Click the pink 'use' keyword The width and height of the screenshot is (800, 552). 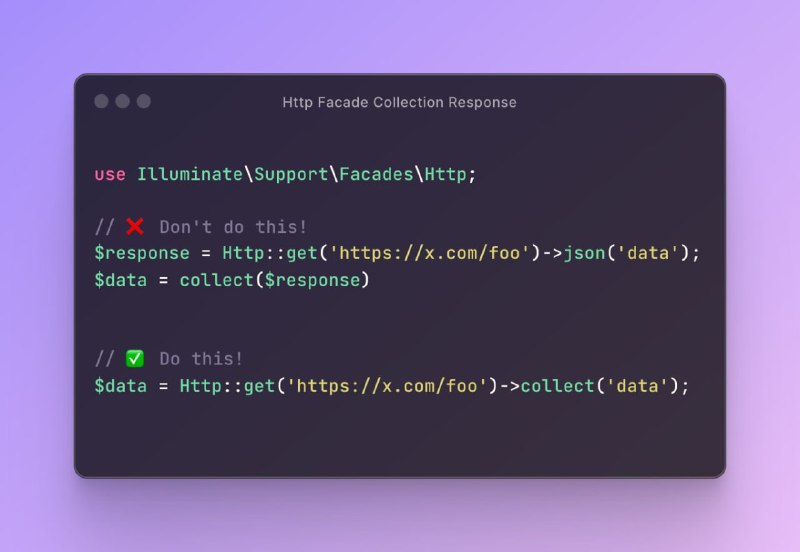pos(110,175)
